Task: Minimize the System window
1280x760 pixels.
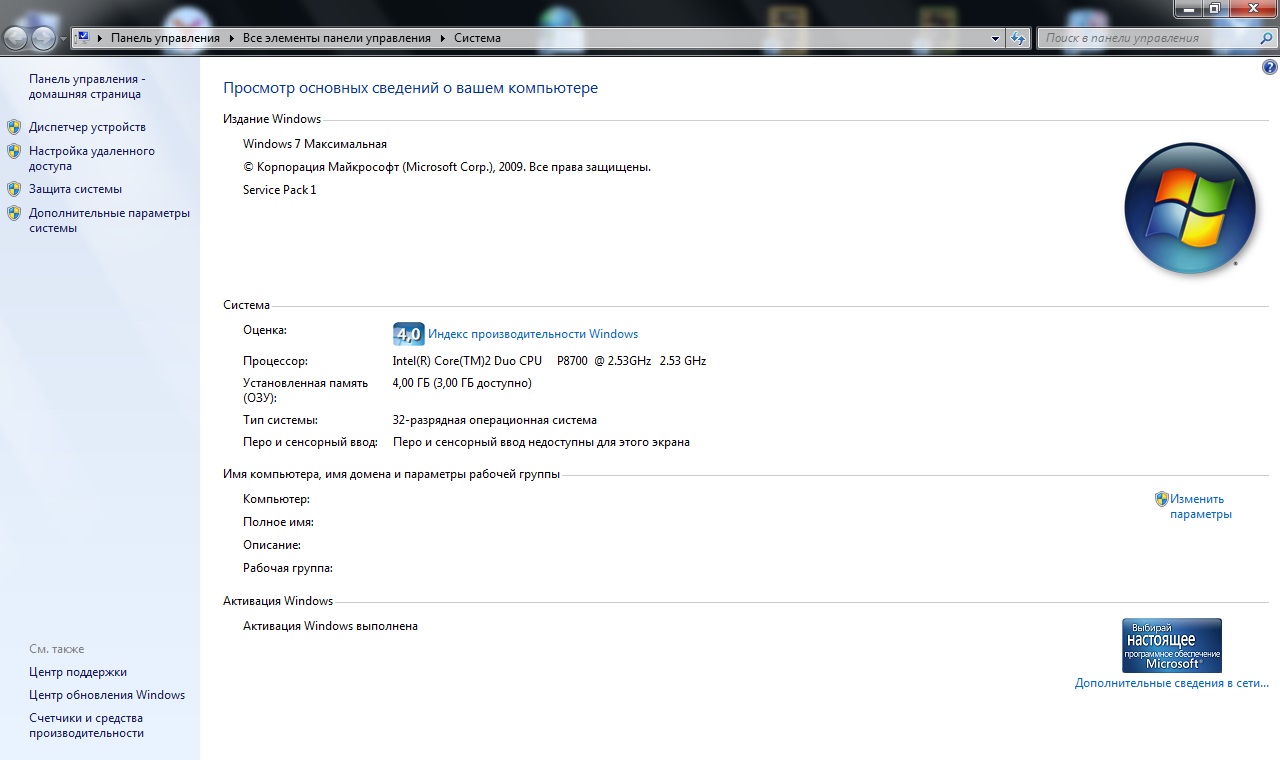Action: click(x=1188, y=8)
